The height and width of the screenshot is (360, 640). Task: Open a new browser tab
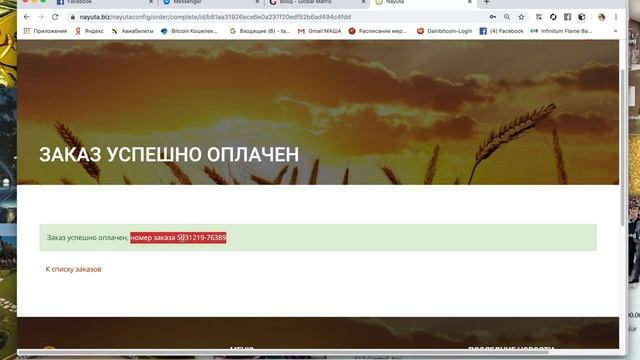coord(487,2)
